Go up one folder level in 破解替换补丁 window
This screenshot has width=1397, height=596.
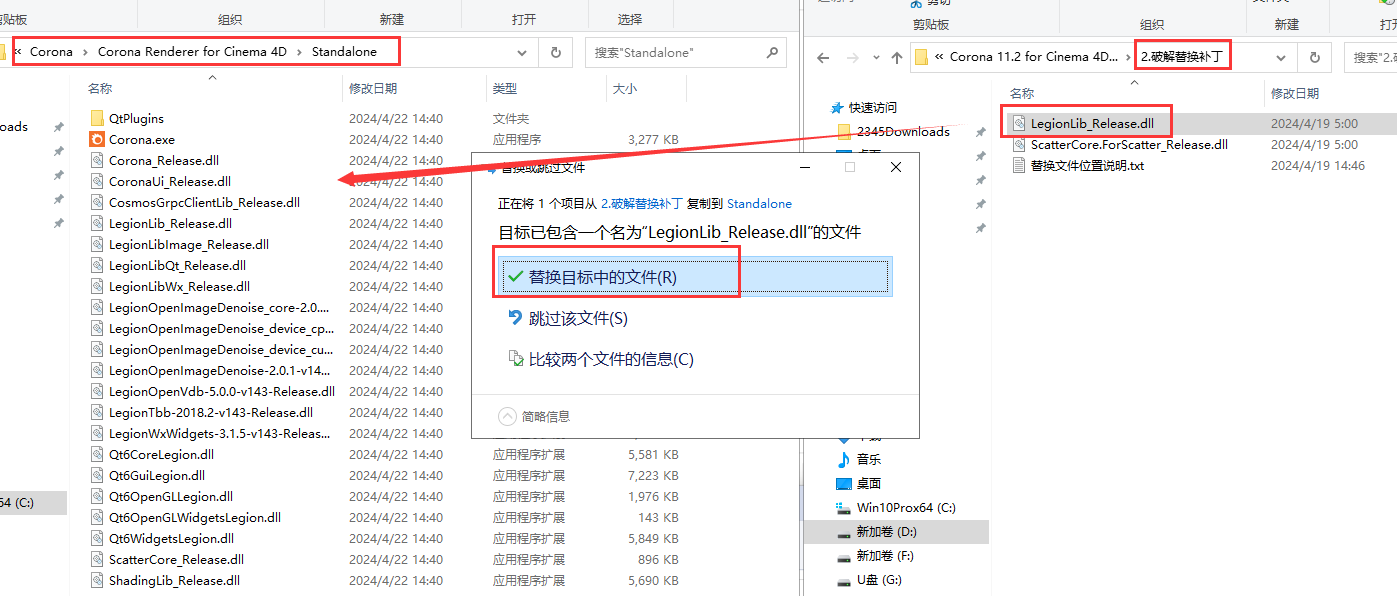(x=896, y=58)
